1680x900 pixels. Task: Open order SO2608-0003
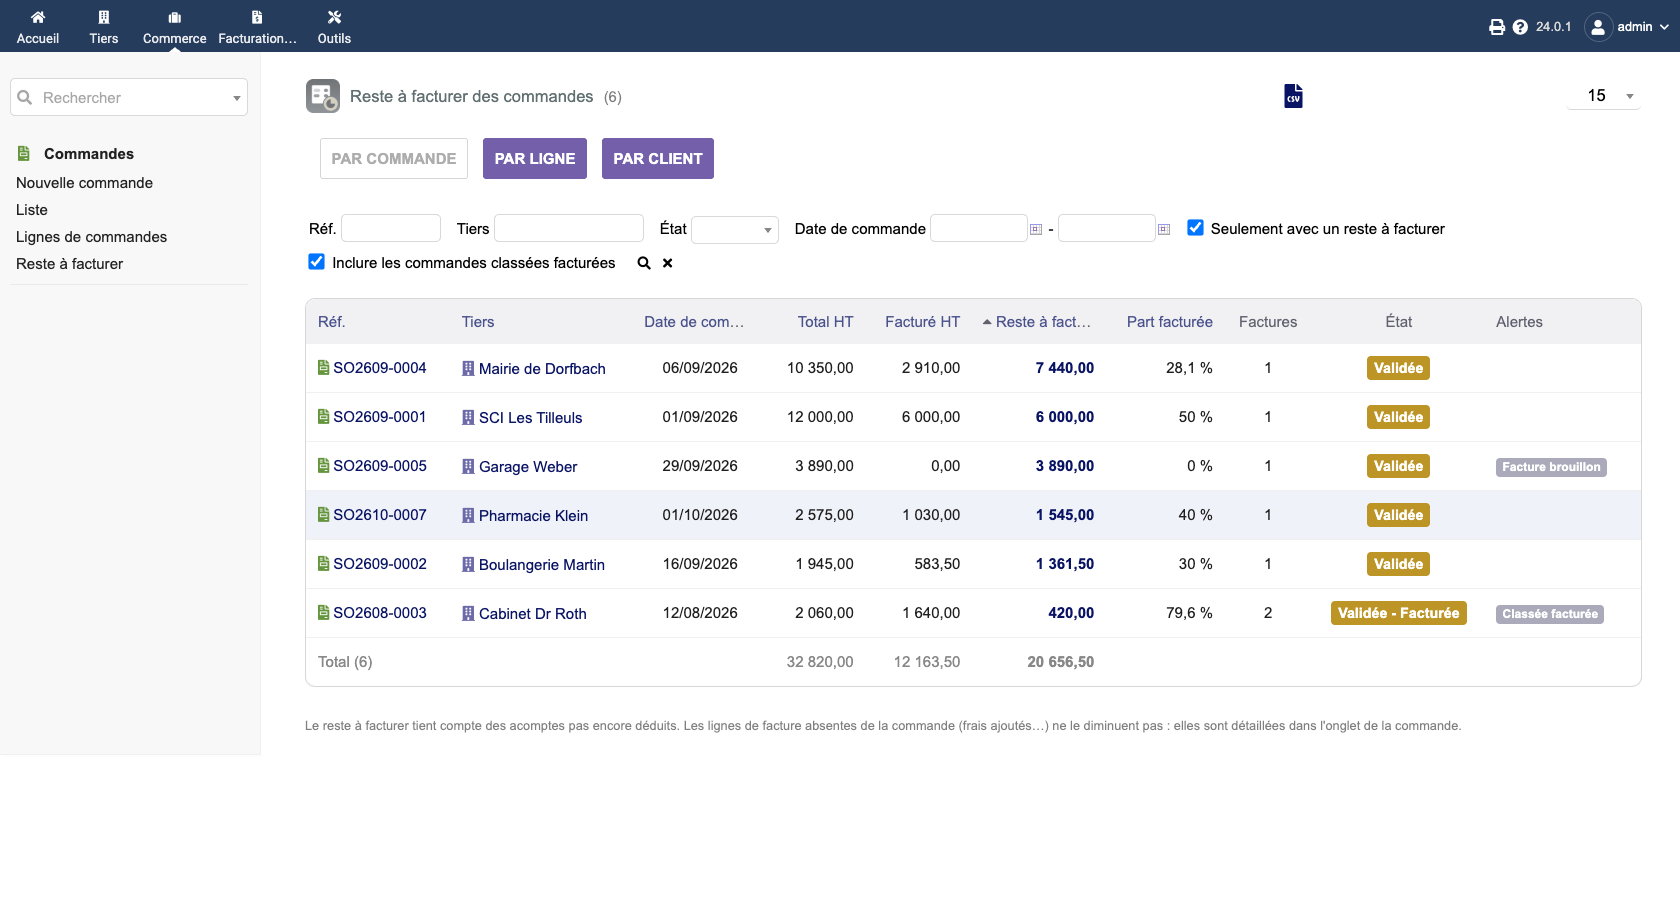(x=380, y=613)
